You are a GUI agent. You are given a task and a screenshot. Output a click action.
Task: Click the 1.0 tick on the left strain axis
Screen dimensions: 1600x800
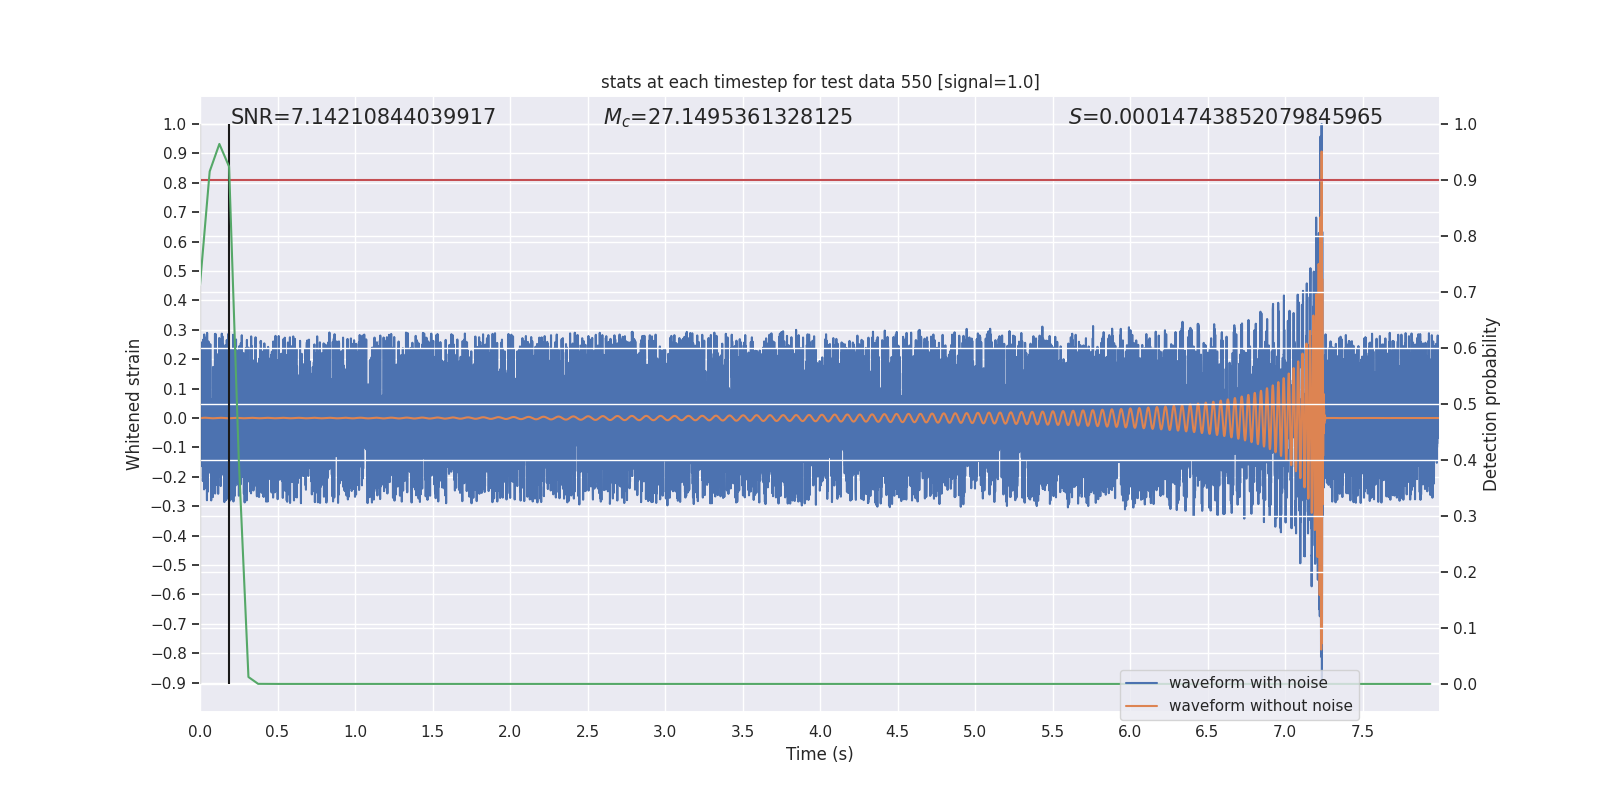coord(174,125)
